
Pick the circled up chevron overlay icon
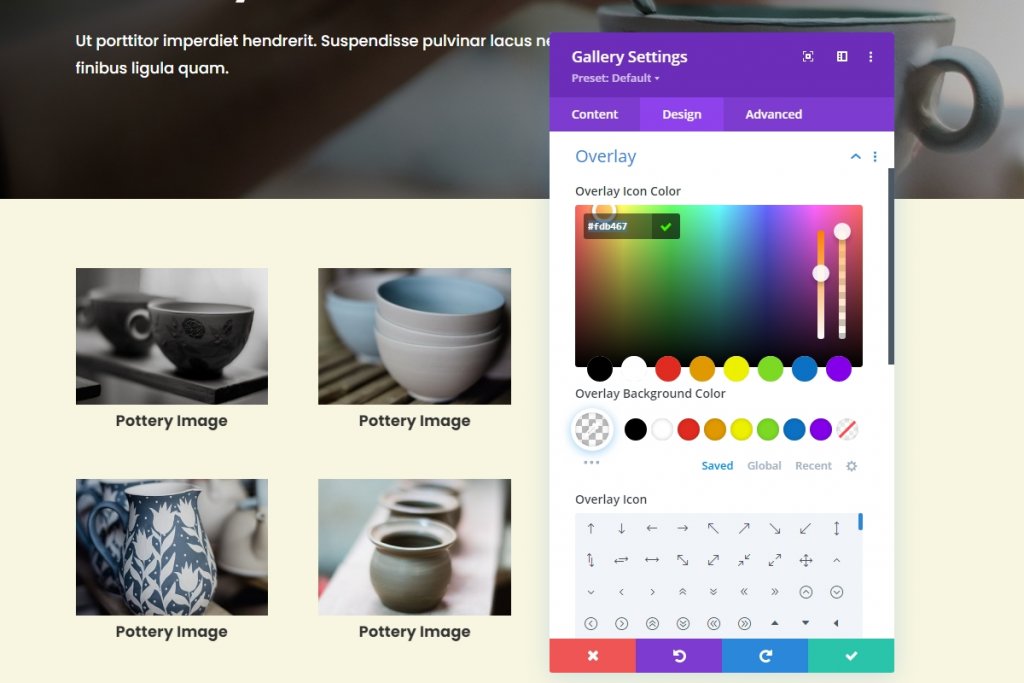805,592
